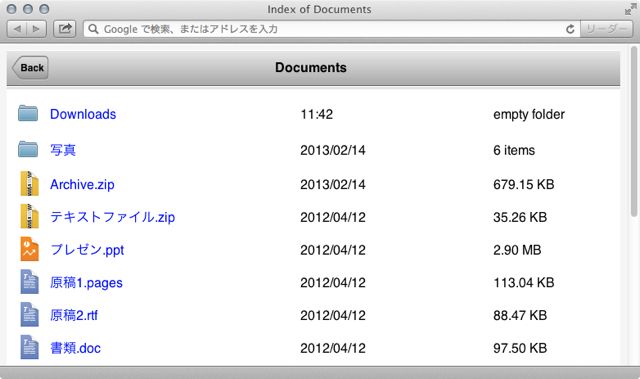This screenshot has width=640, height=379.
Task: Click the Back button in Documents header
Action: [x=30, y=68]
